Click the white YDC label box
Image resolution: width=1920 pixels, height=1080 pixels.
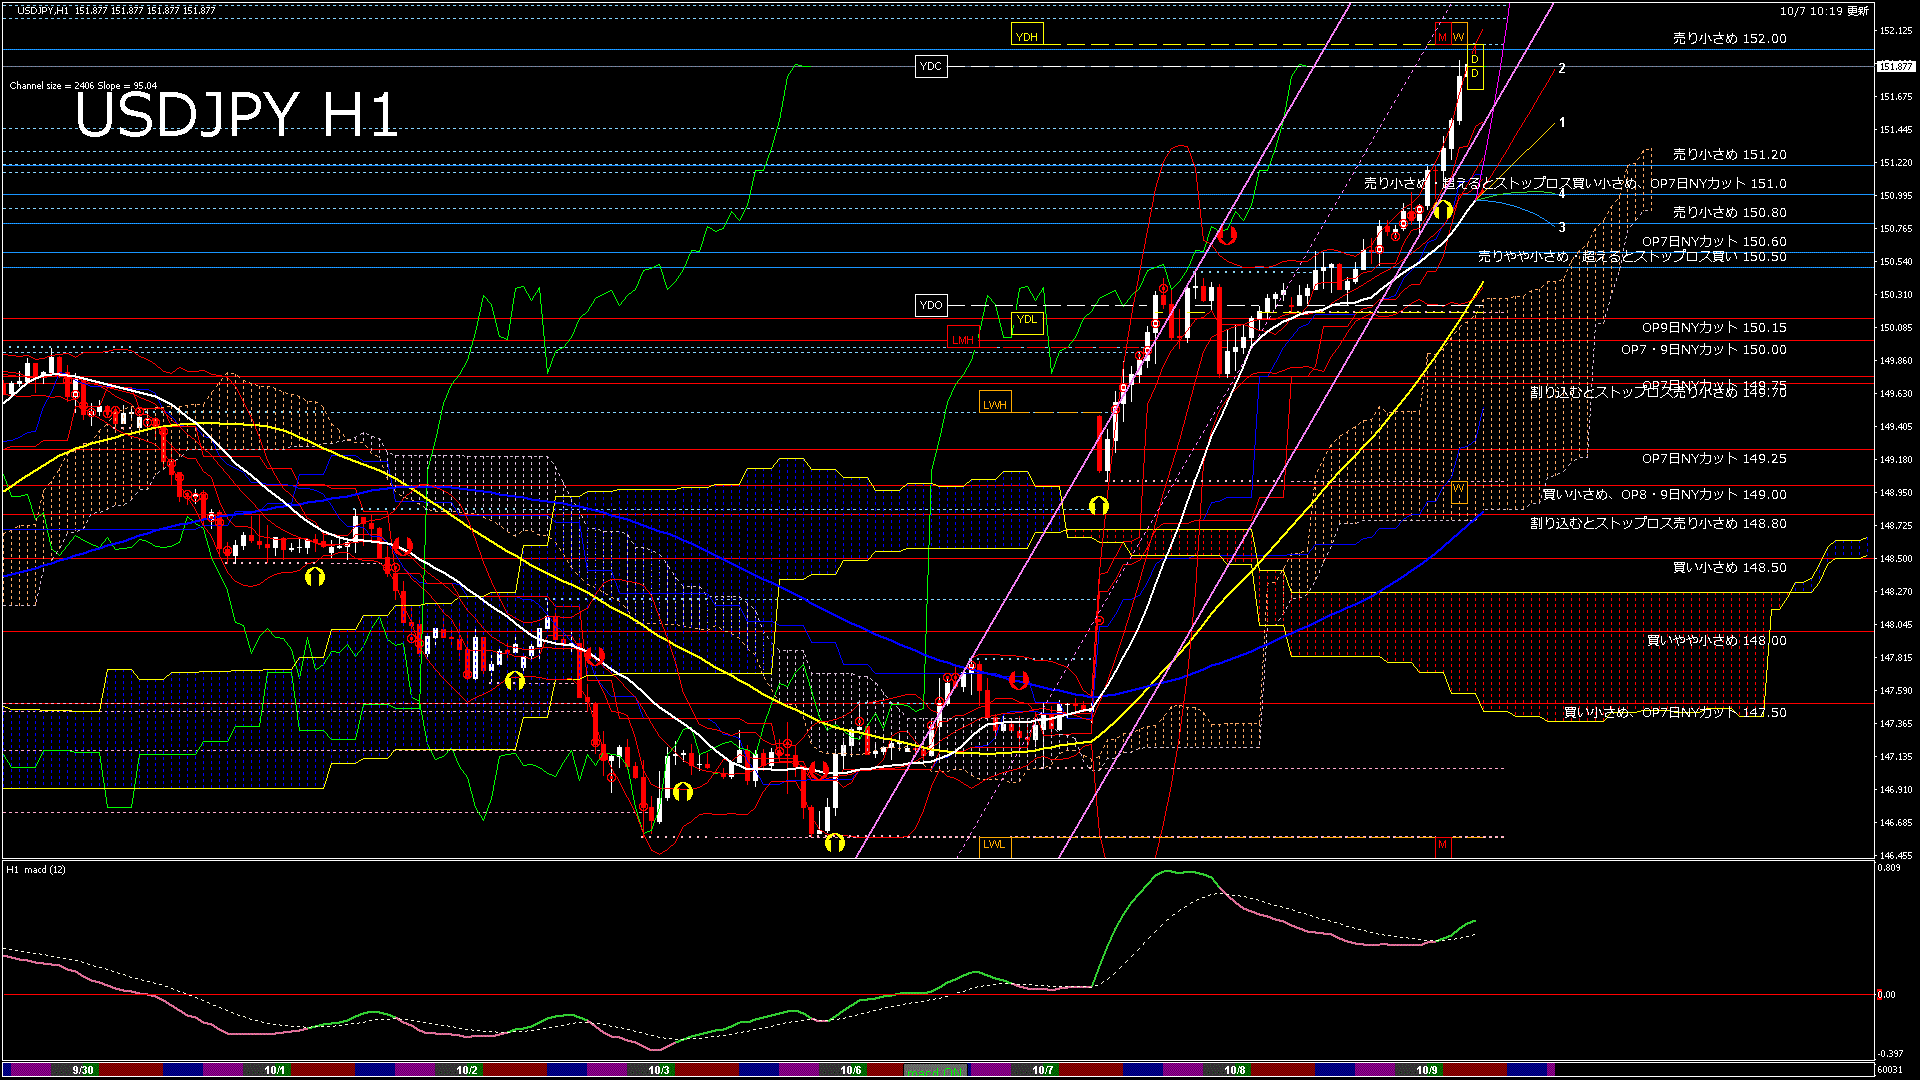click(930, 66)
